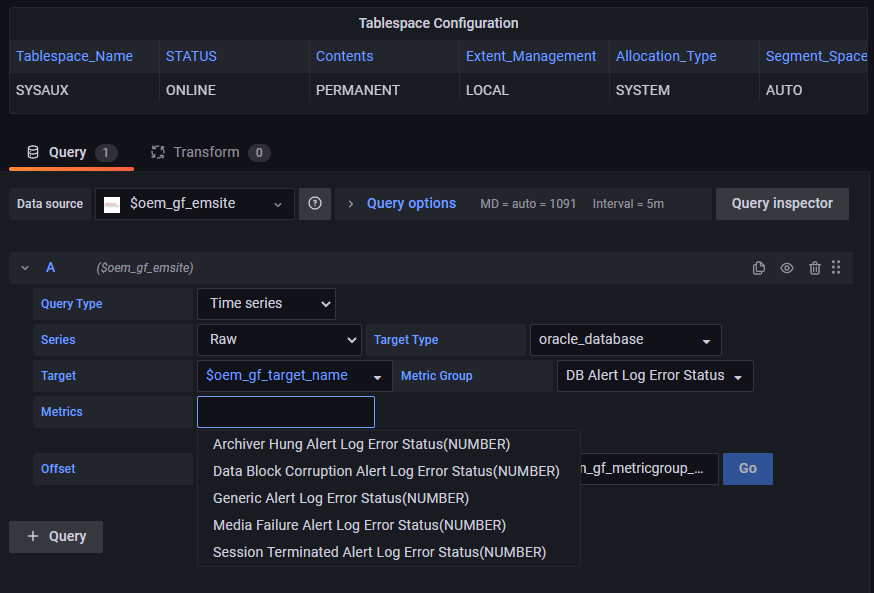The image size is (874, 593).
Task: Click the drag handle for query A
Action: (836, 268)
